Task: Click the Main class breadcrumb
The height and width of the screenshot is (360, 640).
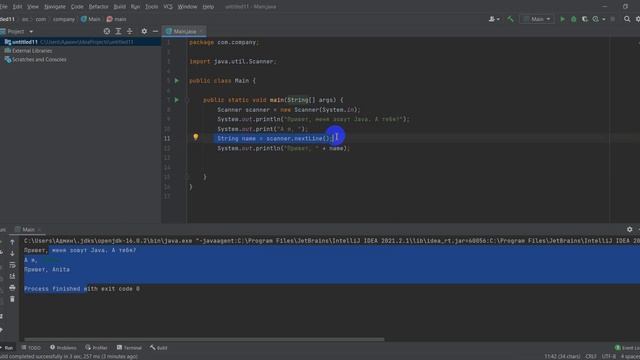Action: pos(91,19)
